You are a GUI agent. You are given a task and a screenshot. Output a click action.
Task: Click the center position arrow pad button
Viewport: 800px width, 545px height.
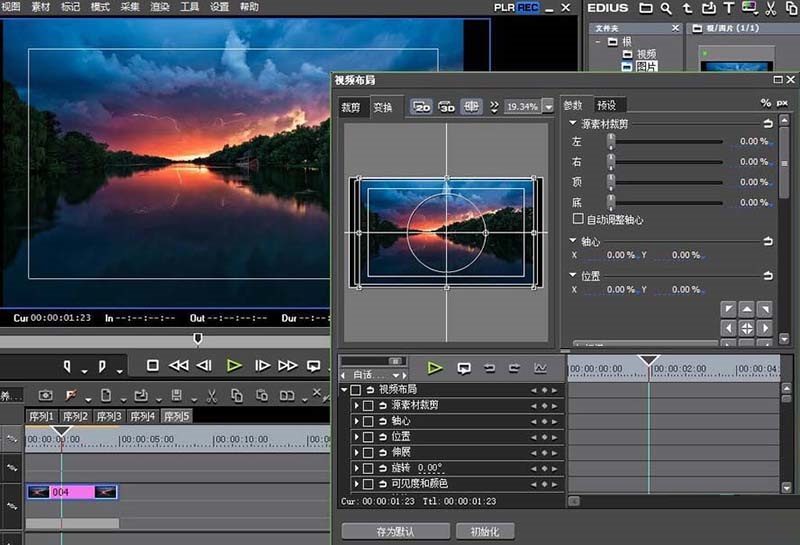coord(746,328)
